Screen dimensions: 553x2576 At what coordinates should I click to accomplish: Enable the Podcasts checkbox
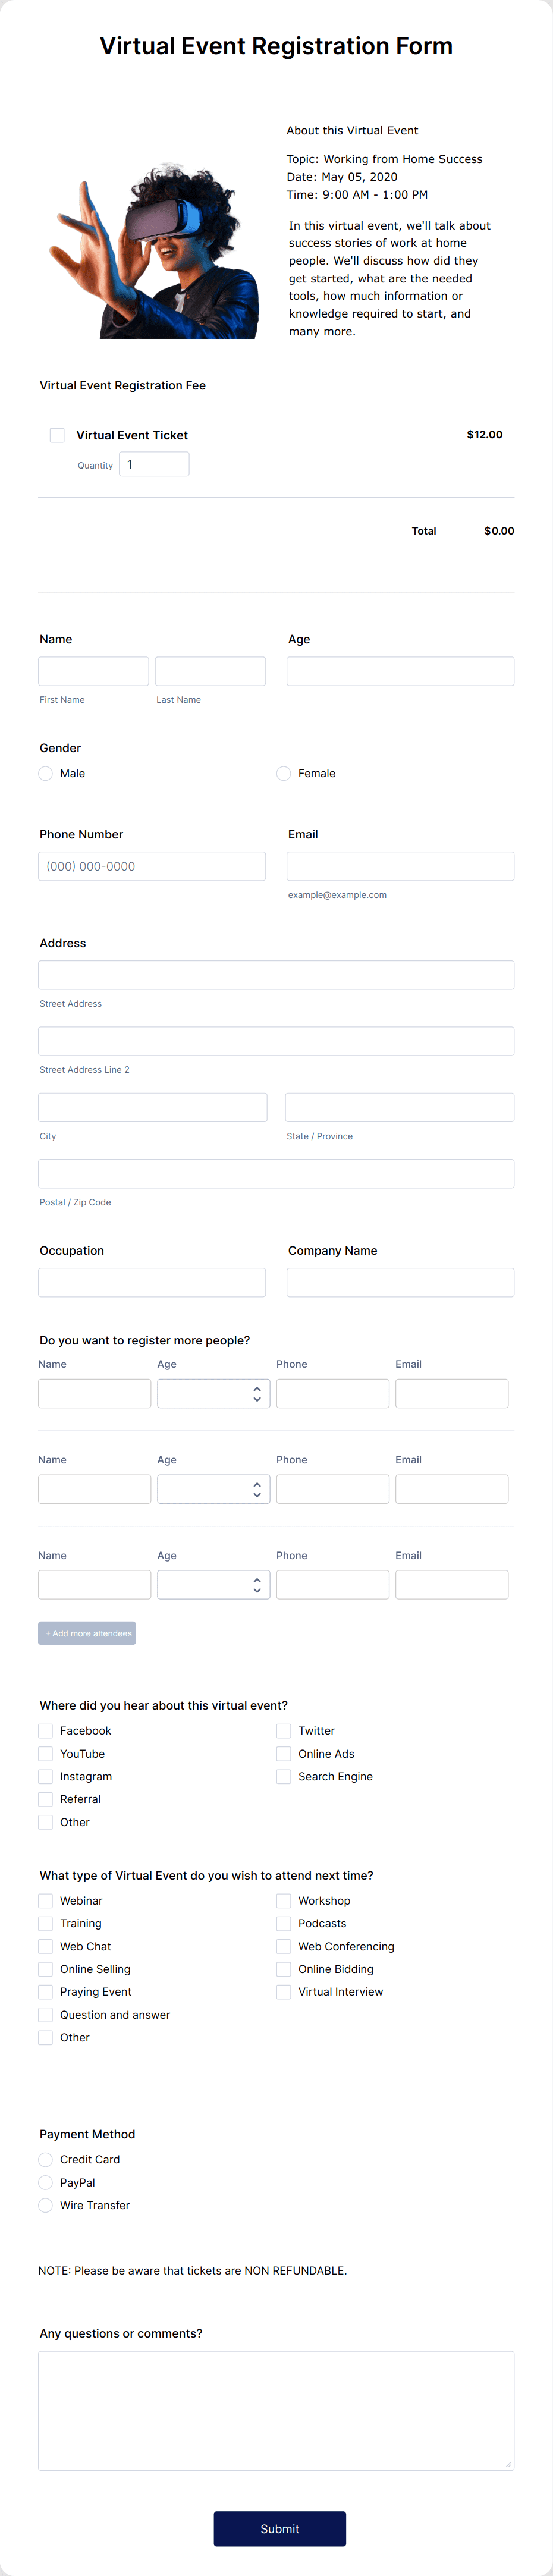(x=284, y=1923)
